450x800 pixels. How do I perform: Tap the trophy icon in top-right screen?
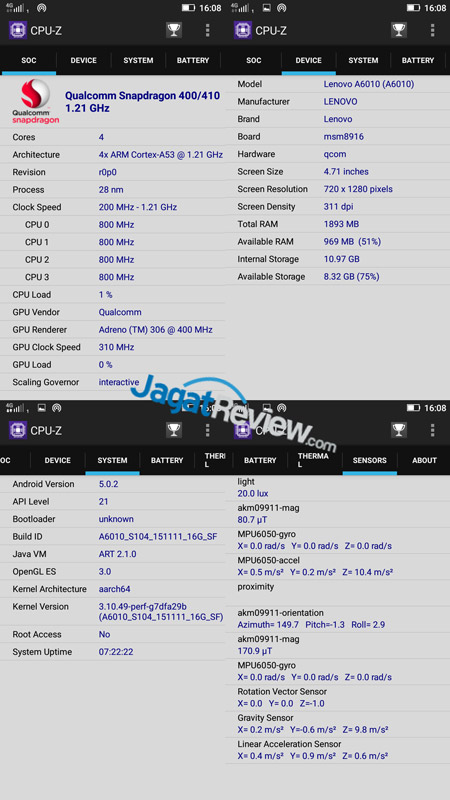tap(399, 30)
